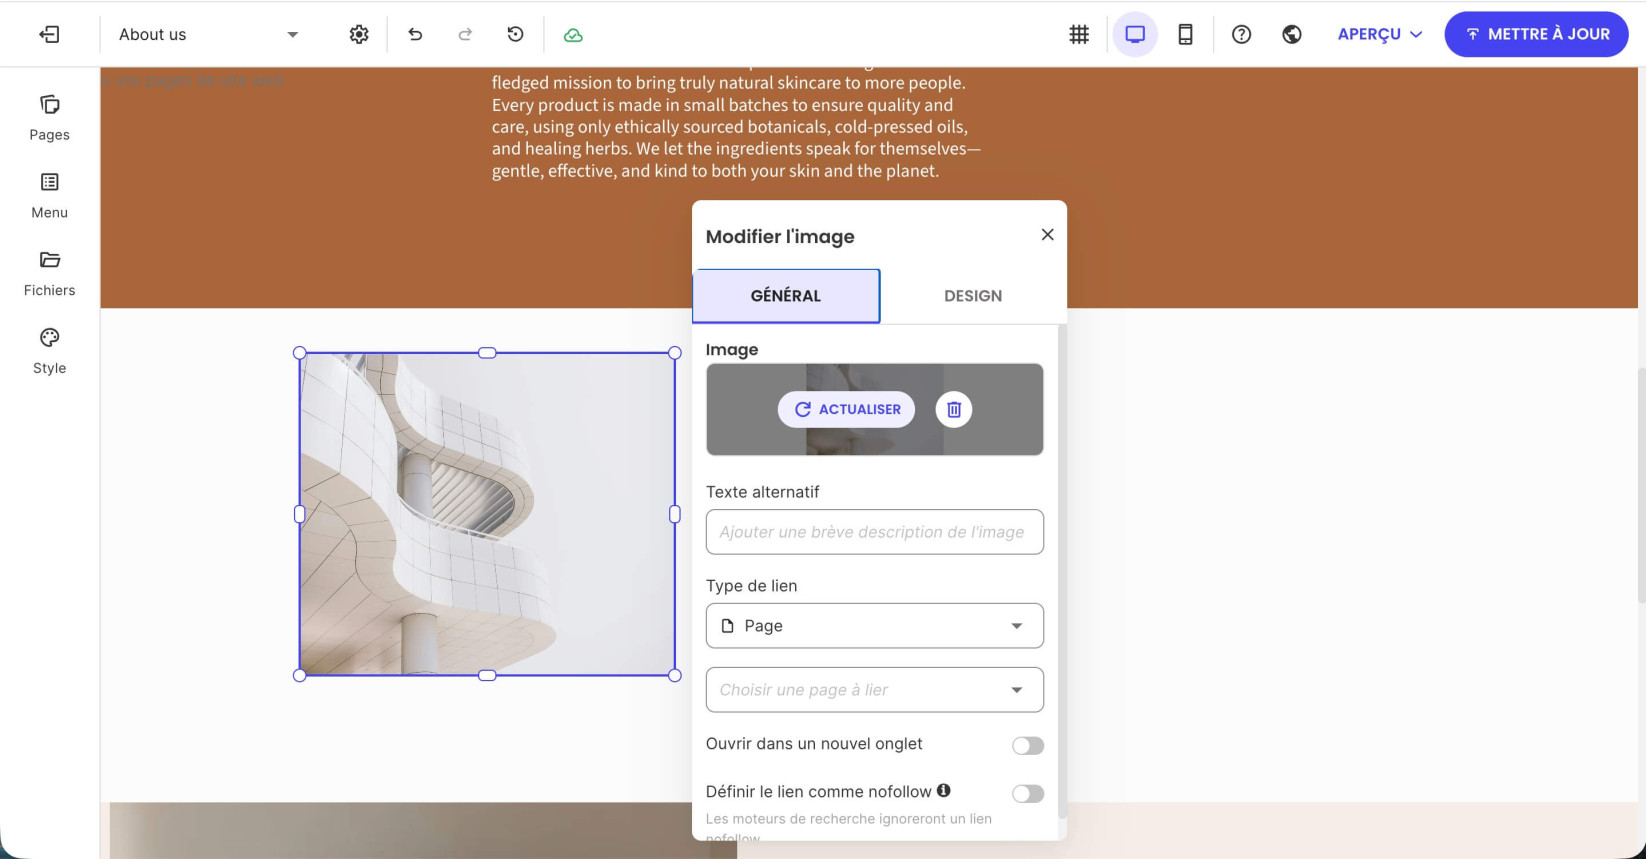Viewport: 1646px width, 859px height.
Task: Switch to mobile preview icon
Action: 1185,34
